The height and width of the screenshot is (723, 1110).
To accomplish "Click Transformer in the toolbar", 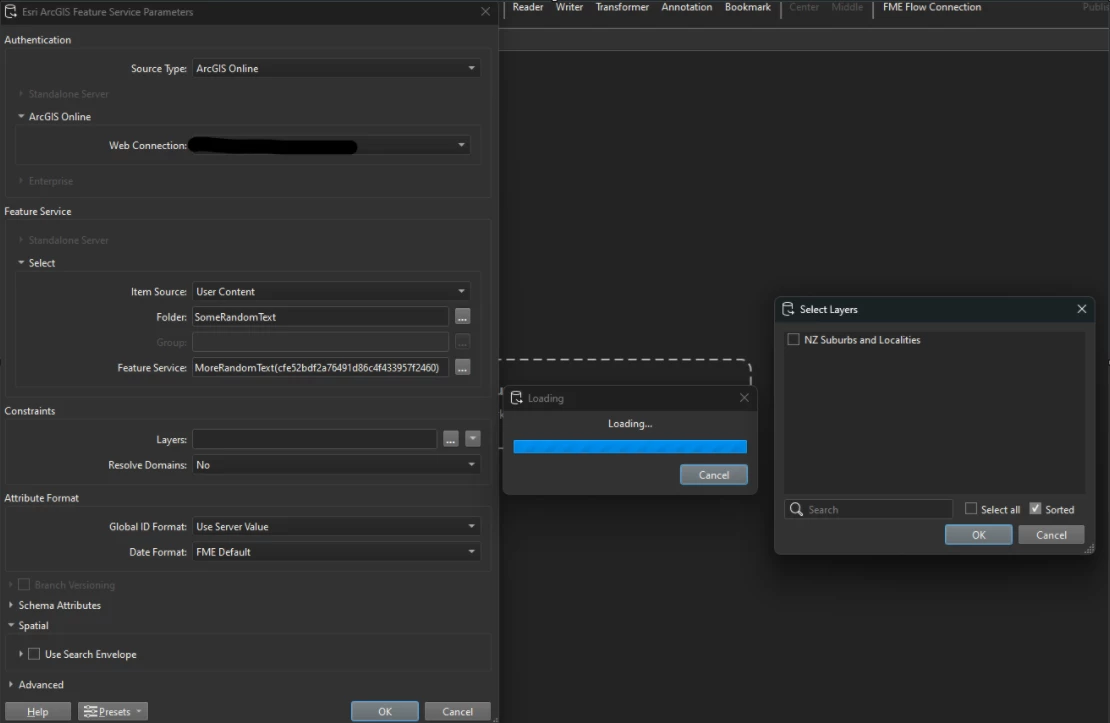I will 622,7.
